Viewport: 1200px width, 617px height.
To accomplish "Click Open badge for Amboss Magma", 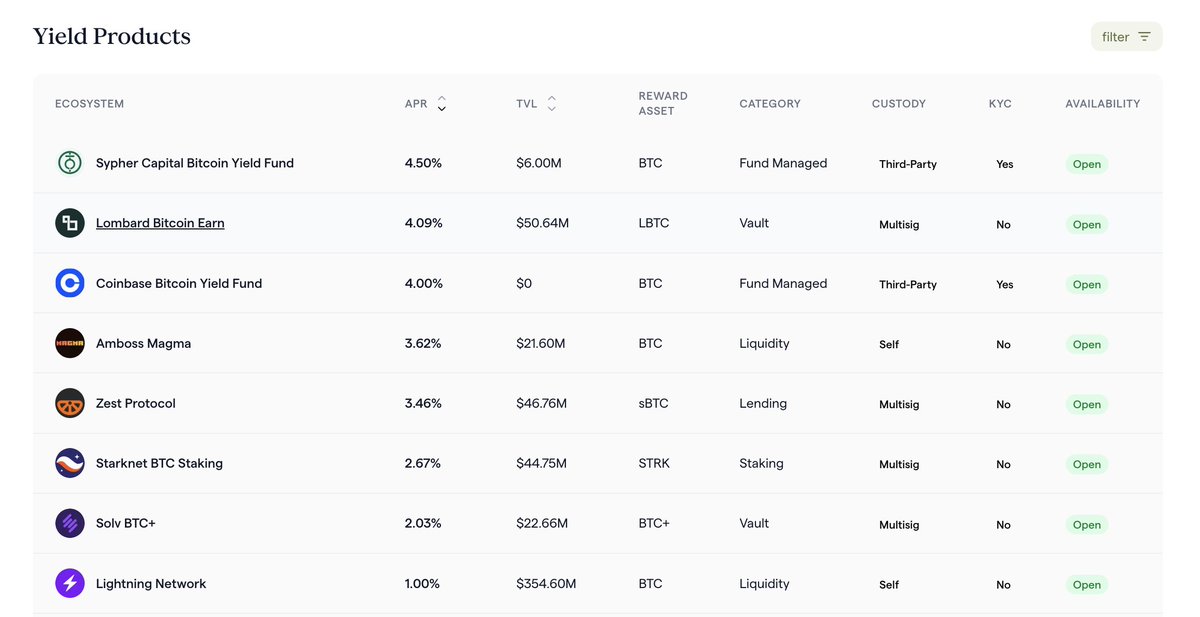I will pyautogui.click(x=1087, y=344).
